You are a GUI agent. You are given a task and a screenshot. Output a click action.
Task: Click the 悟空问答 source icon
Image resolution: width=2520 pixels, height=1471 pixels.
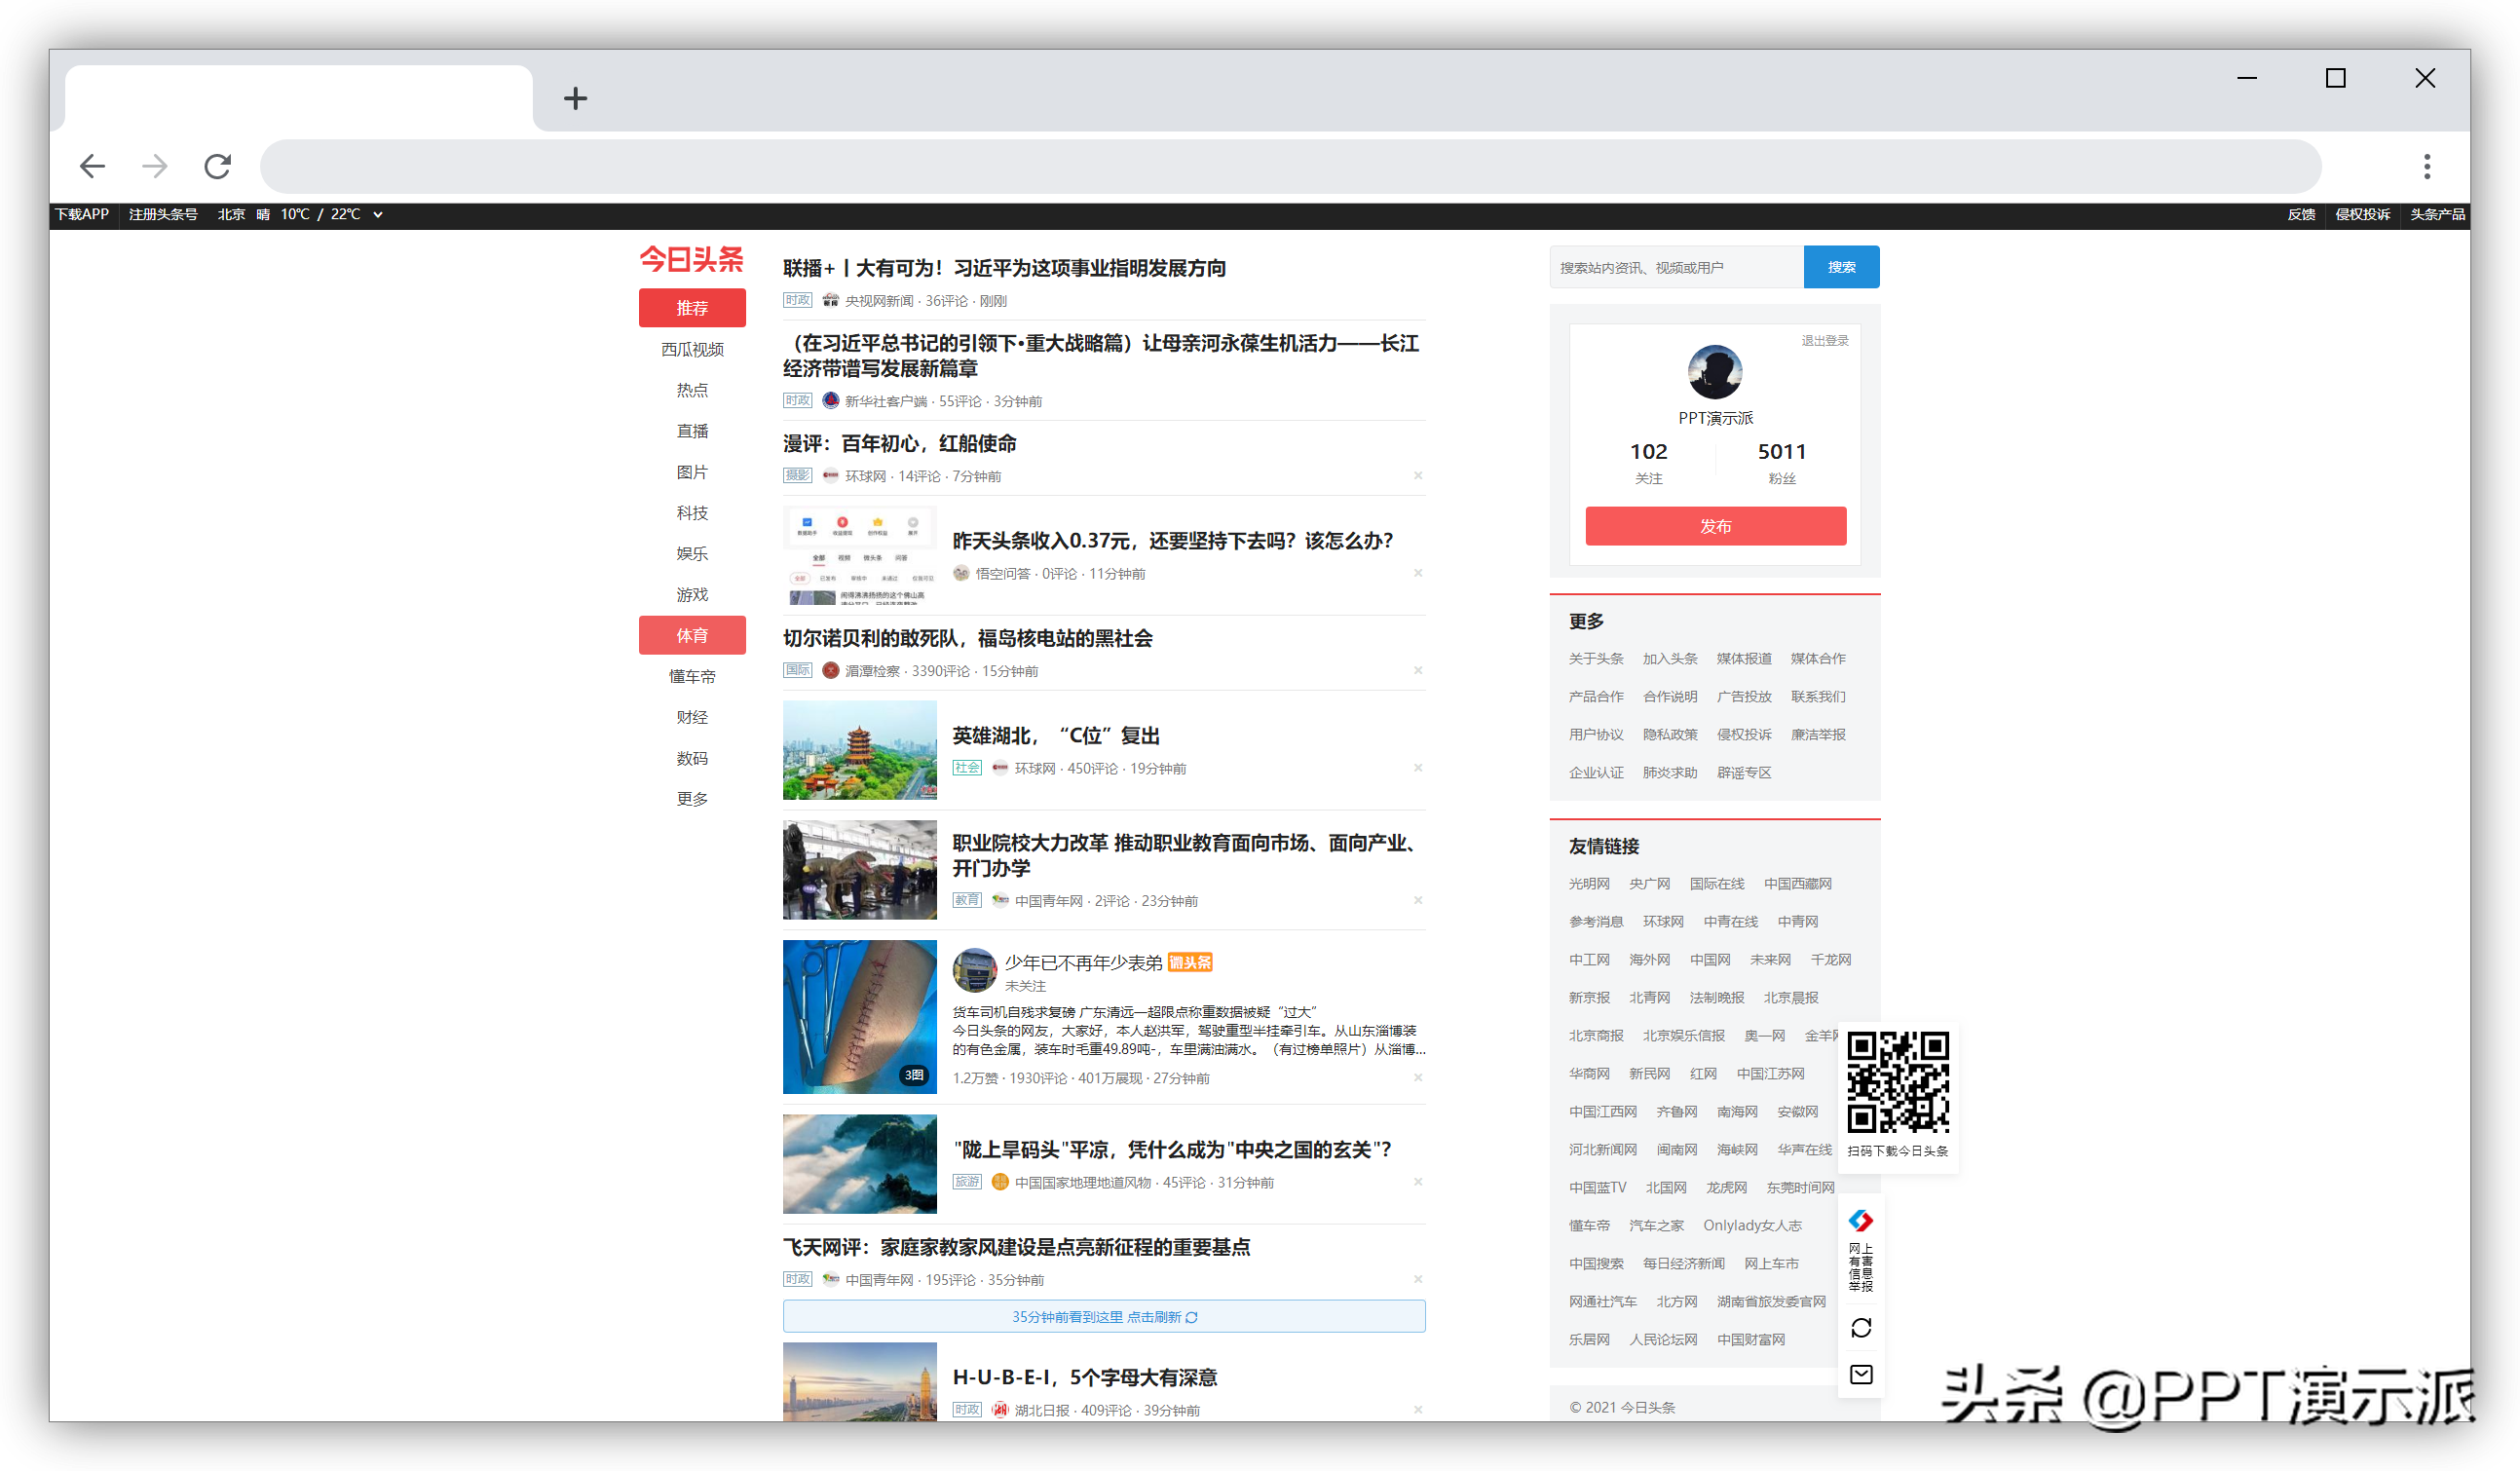click(x=961, y=574)
